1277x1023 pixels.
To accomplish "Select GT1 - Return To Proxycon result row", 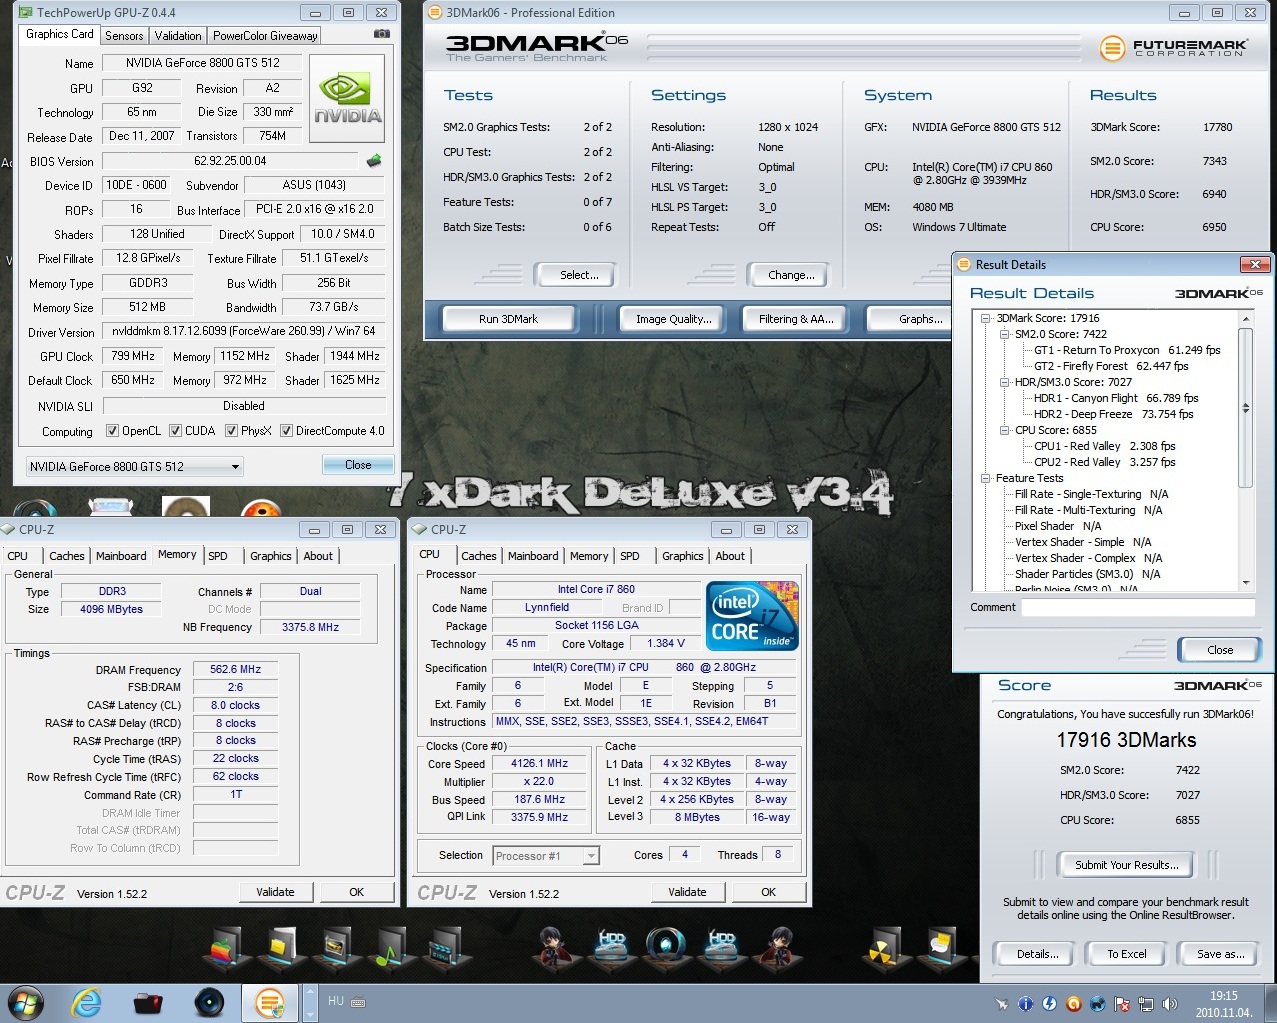I will (1127, 350).
